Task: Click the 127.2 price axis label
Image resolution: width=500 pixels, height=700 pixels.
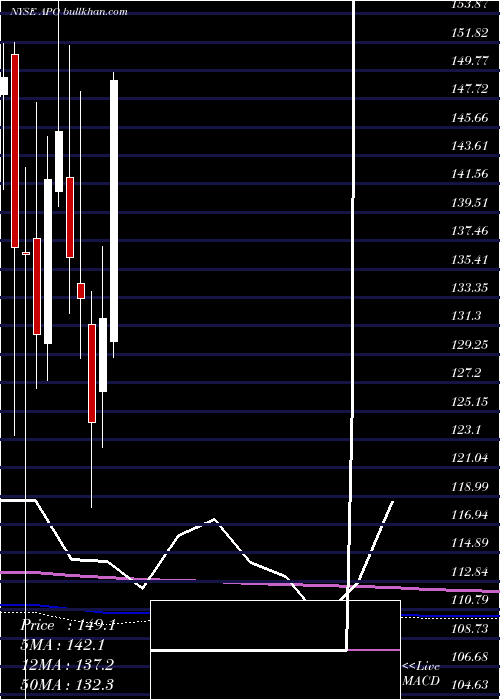Action: tap(467, 373)
